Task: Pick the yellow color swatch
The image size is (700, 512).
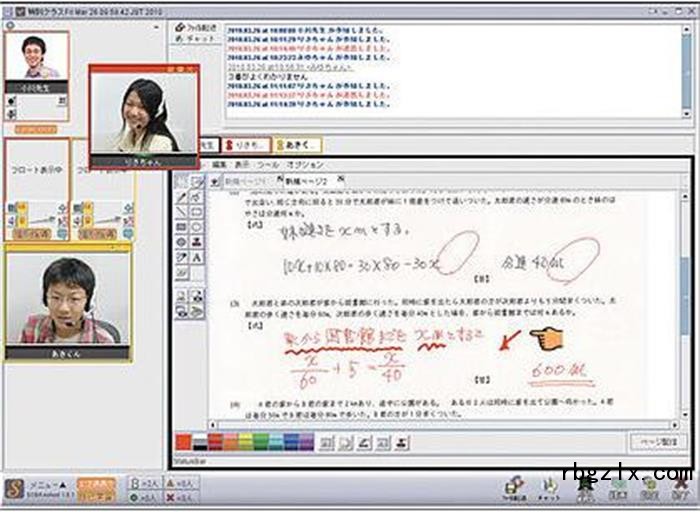Action: (x=246, y=442)
